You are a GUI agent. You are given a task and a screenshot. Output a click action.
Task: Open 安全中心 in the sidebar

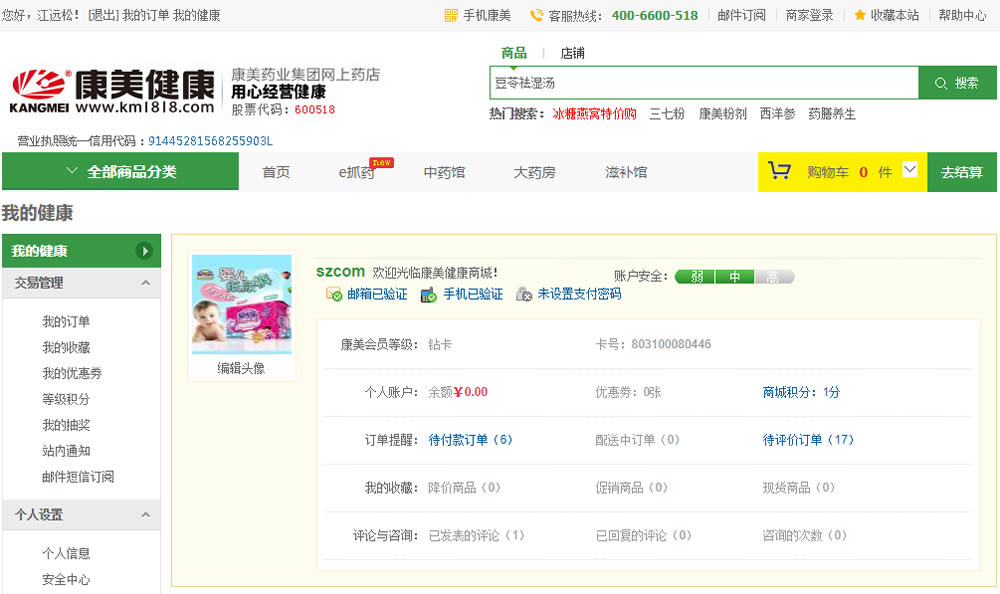pyautogui.click(x=66, y=579)
